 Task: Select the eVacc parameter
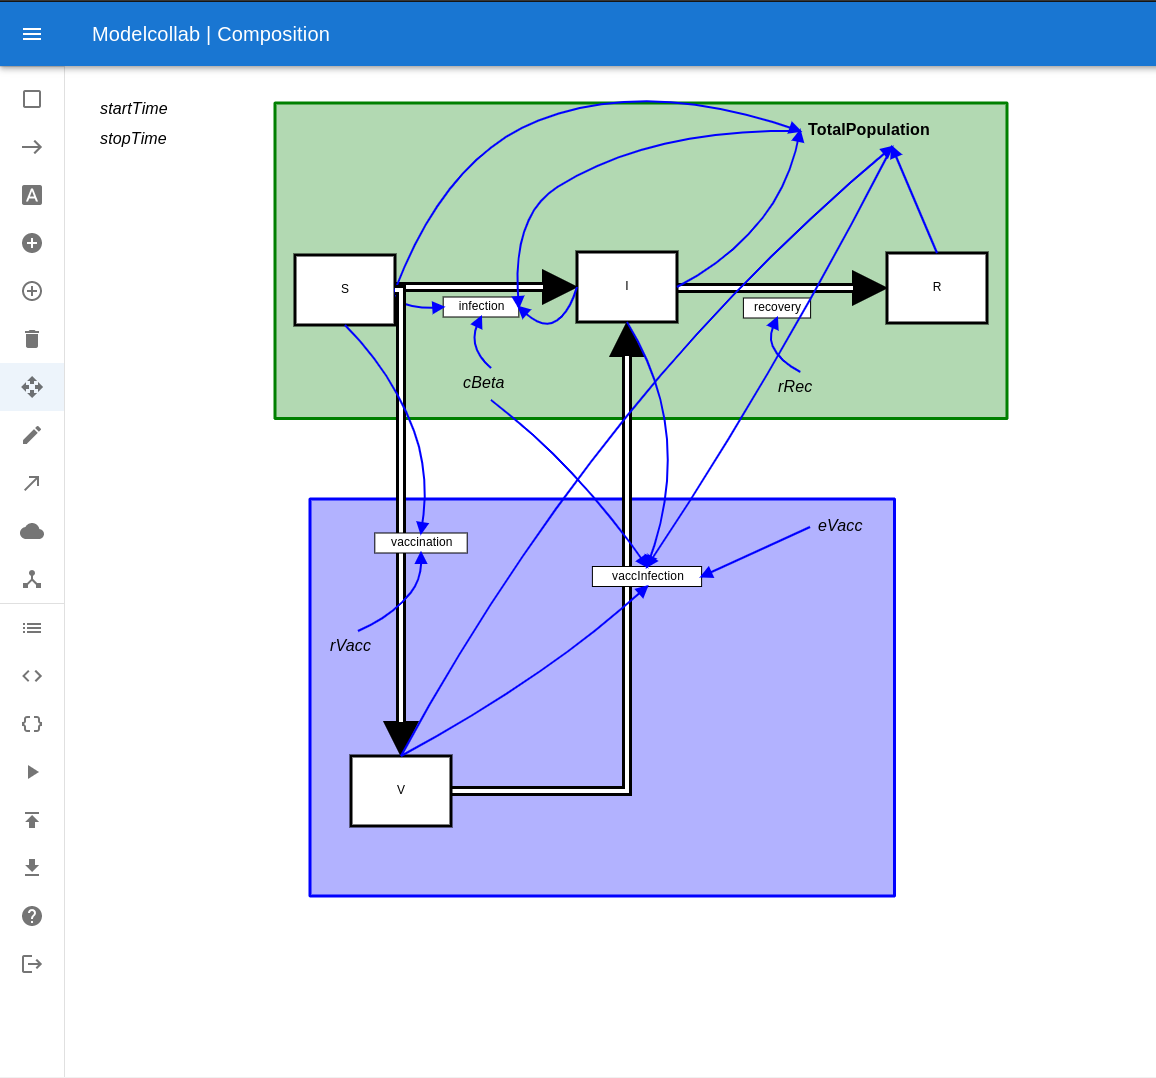840,526
